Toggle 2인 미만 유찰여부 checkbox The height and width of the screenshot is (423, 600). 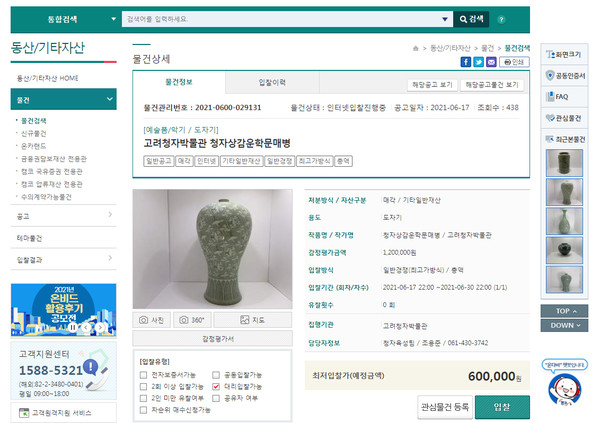(x=143, y=398)
